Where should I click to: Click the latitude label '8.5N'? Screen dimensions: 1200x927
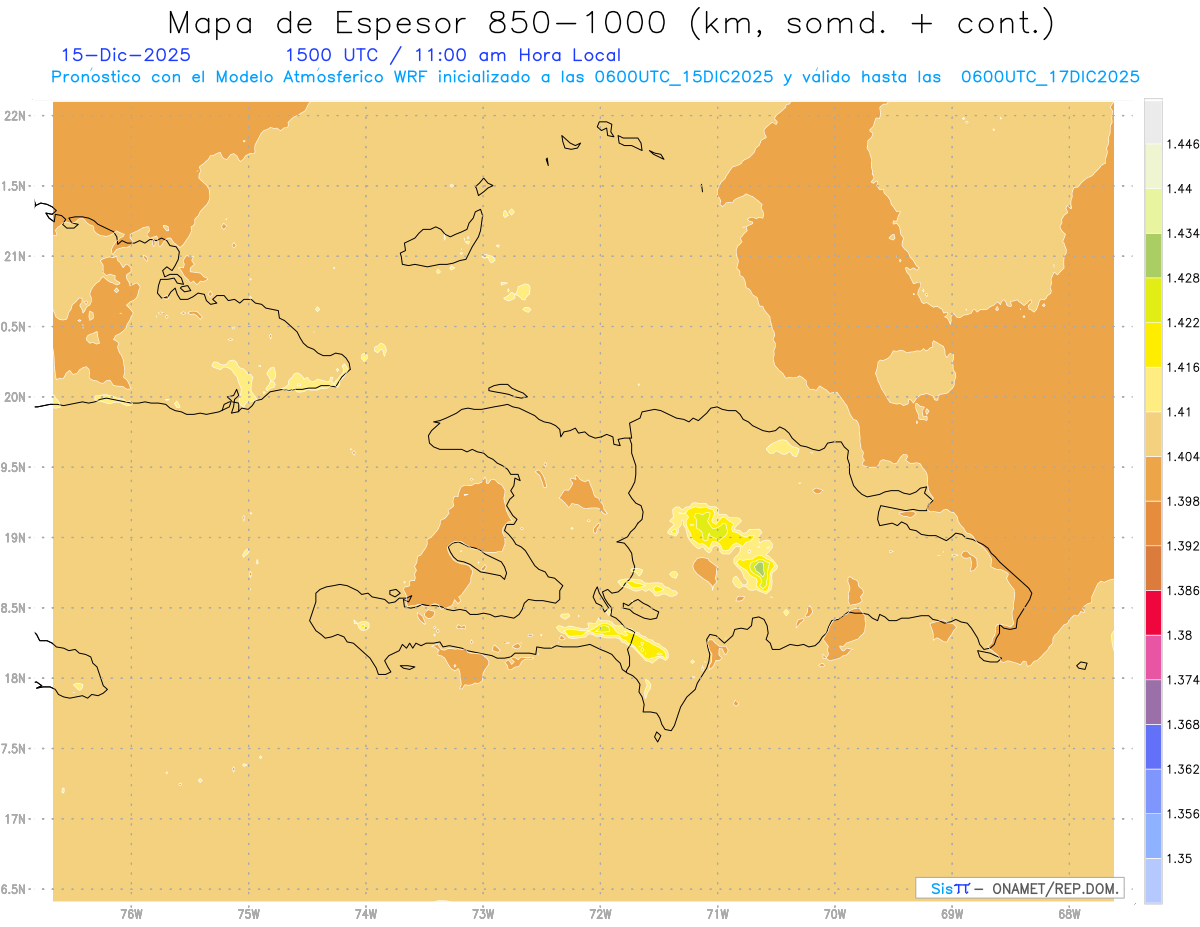coord(14,609)
